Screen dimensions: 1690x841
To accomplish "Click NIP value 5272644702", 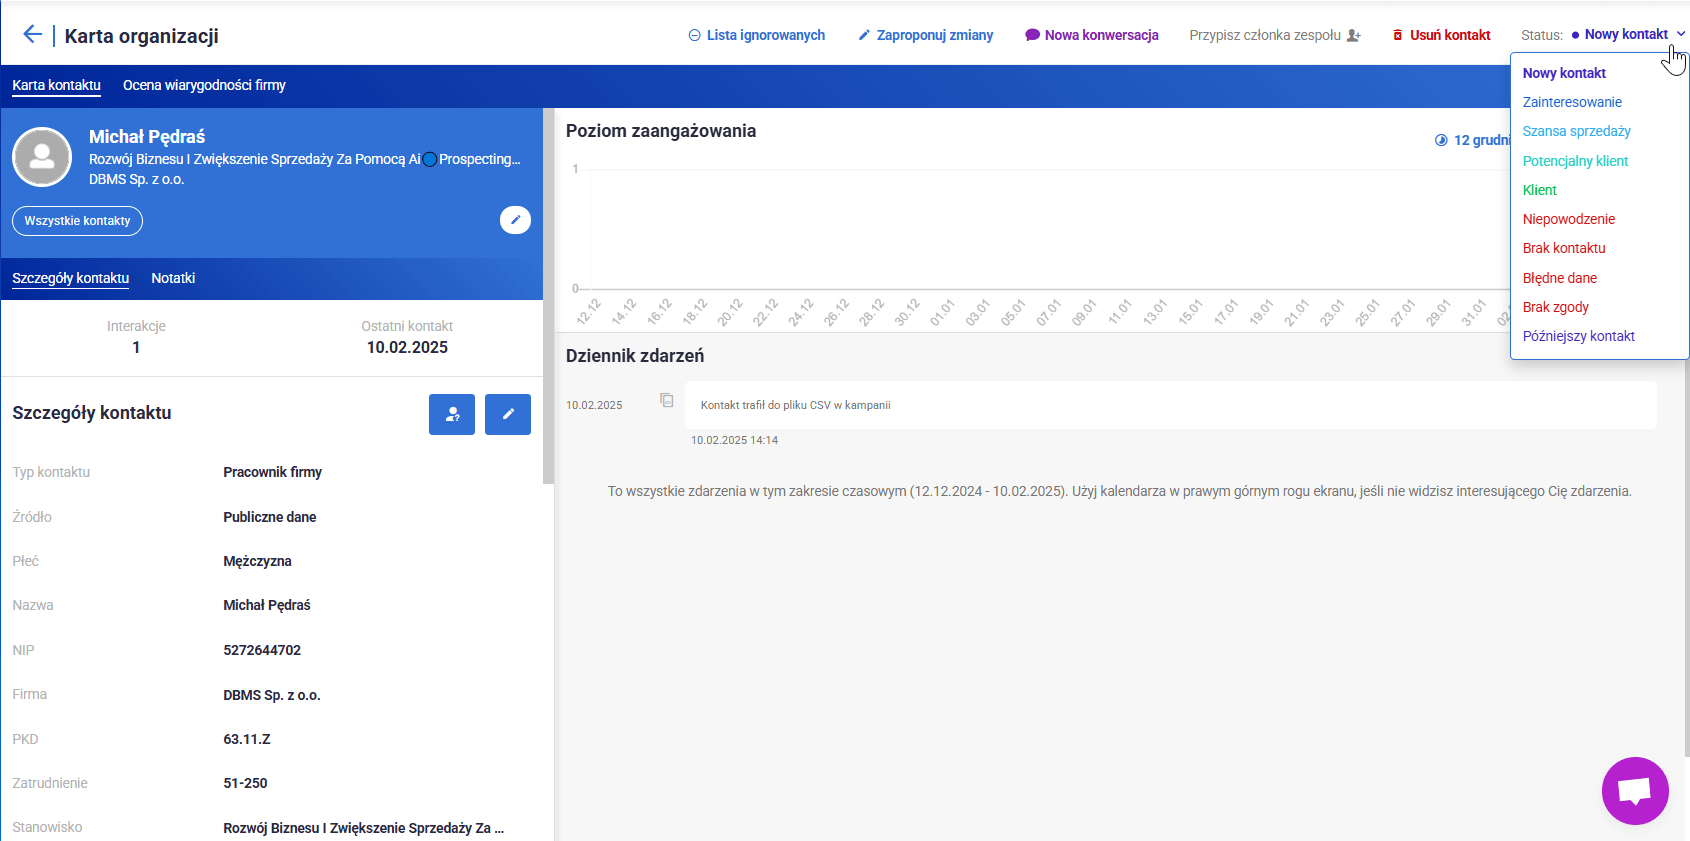I will point(262,650).
